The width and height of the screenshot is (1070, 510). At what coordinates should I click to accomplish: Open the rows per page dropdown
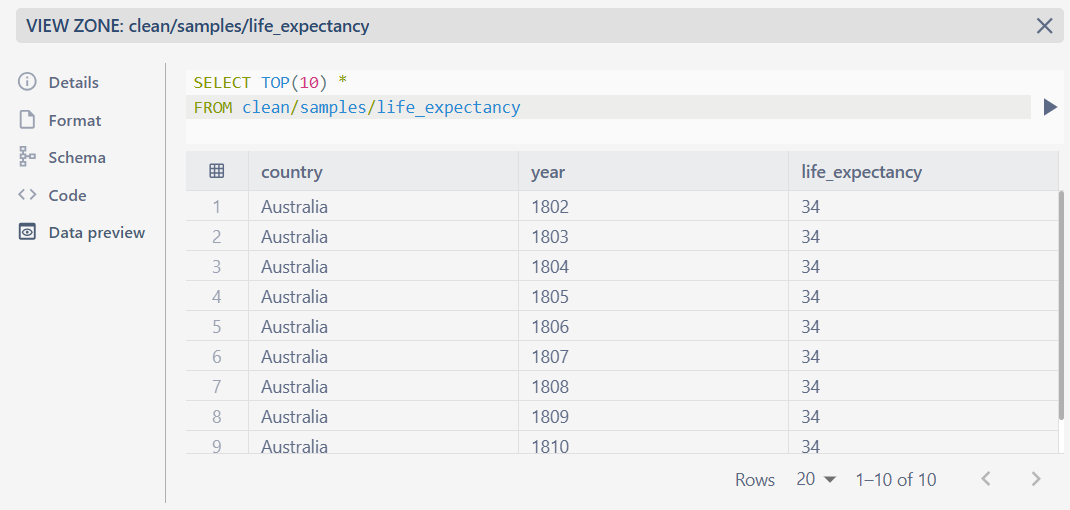(x=815, y=479)
